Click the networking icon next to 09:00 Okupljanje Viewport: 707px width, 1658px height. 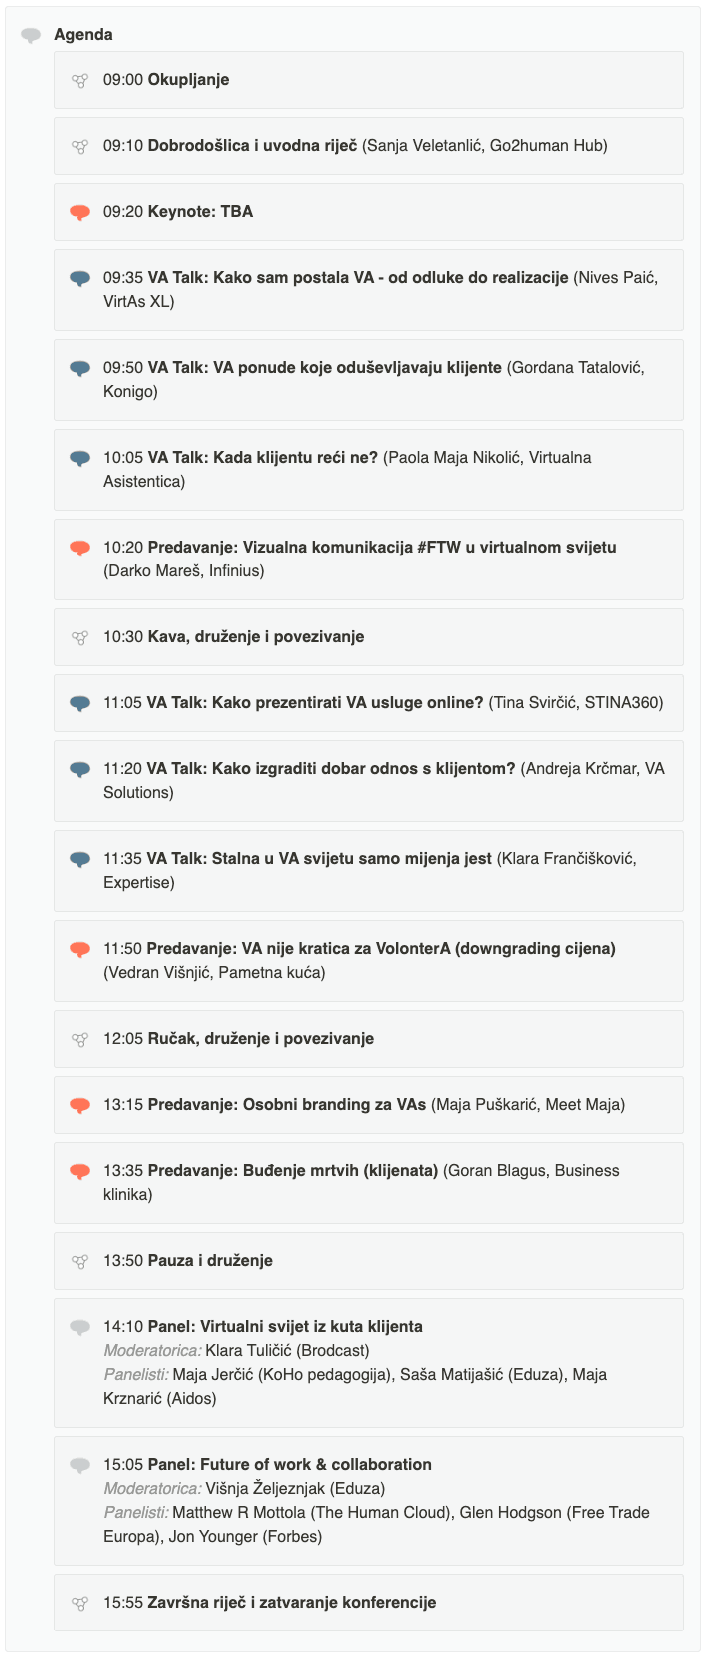[80, 80]
